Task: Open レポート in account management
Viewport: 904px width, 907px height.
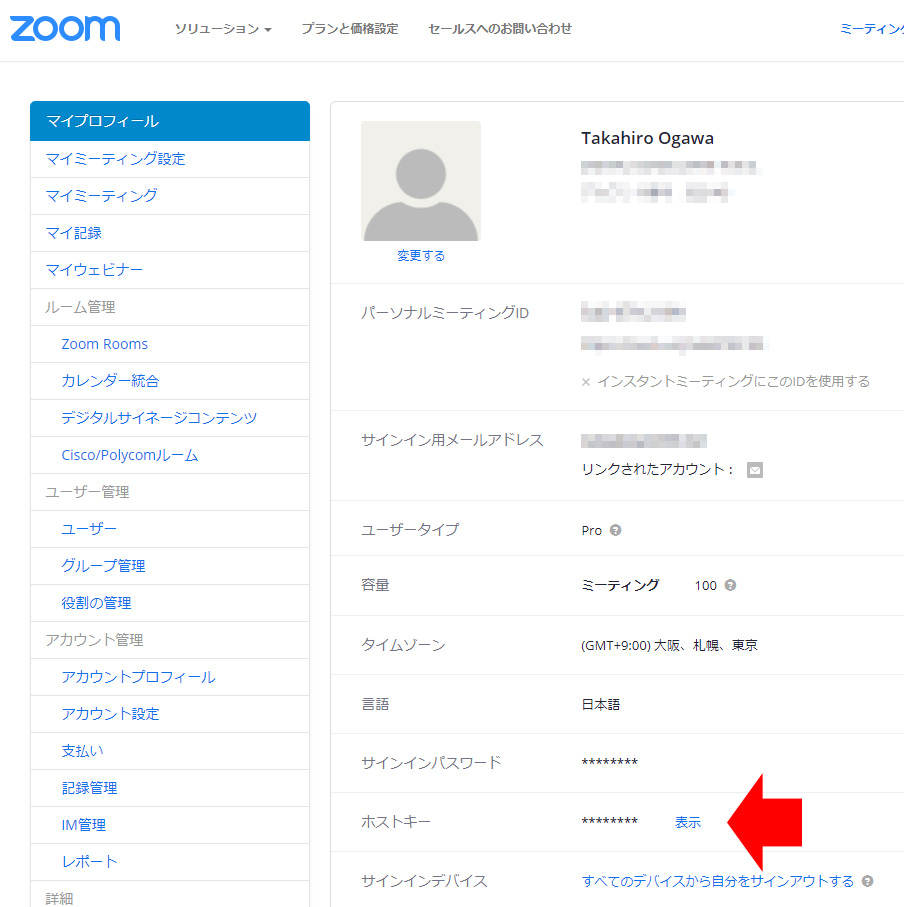Action: coord(89,861)
